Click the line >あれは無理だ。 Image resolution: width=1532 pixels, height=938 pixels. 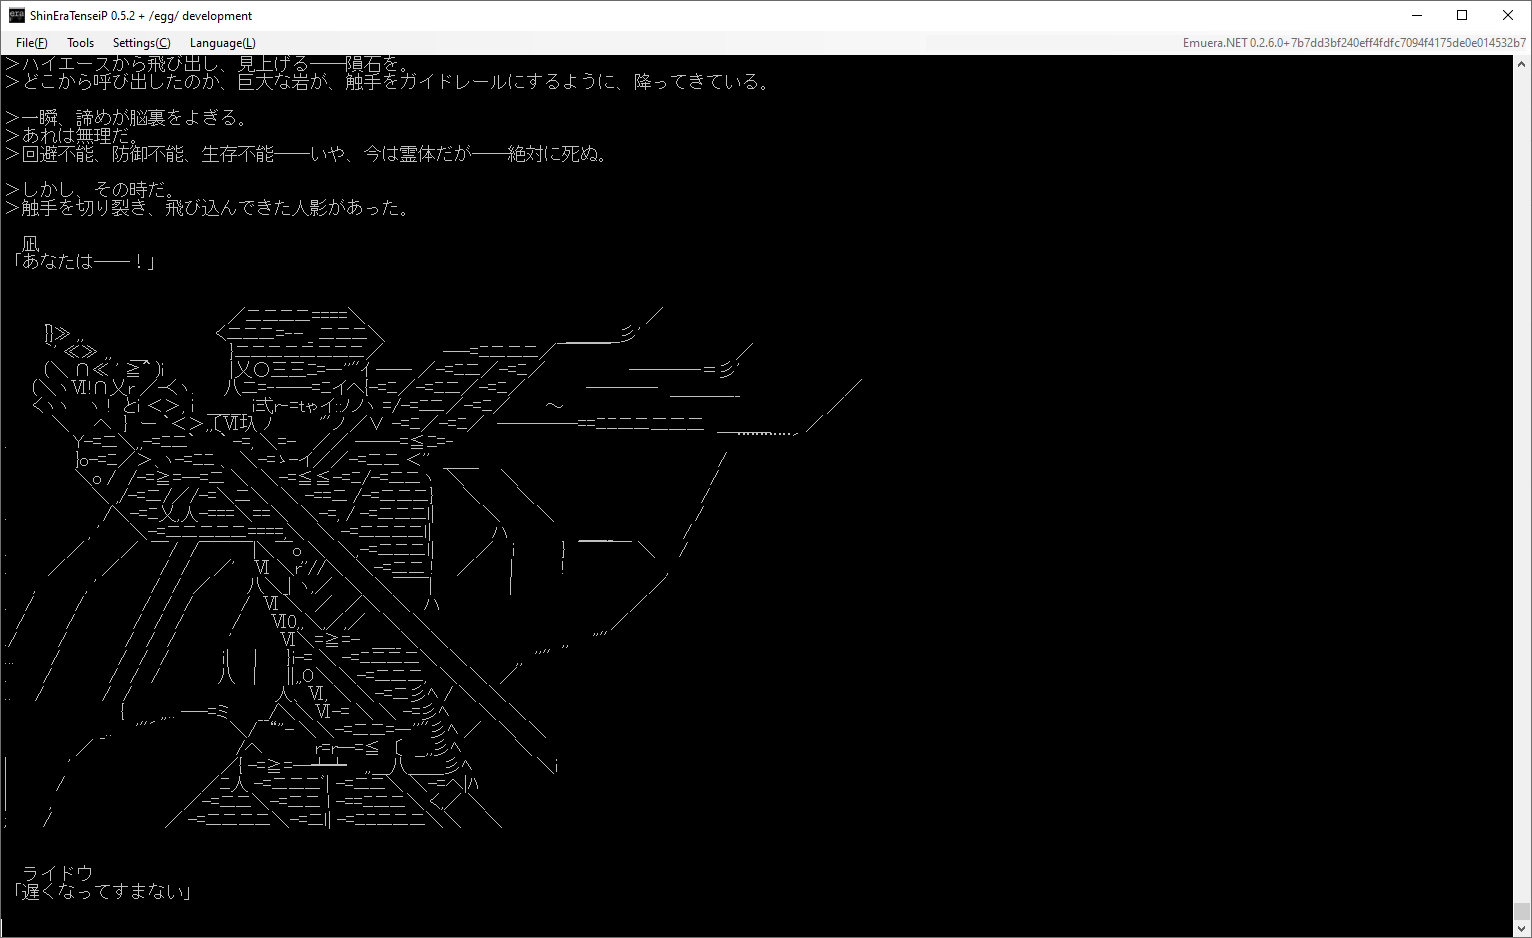click(x=72, y=135)
